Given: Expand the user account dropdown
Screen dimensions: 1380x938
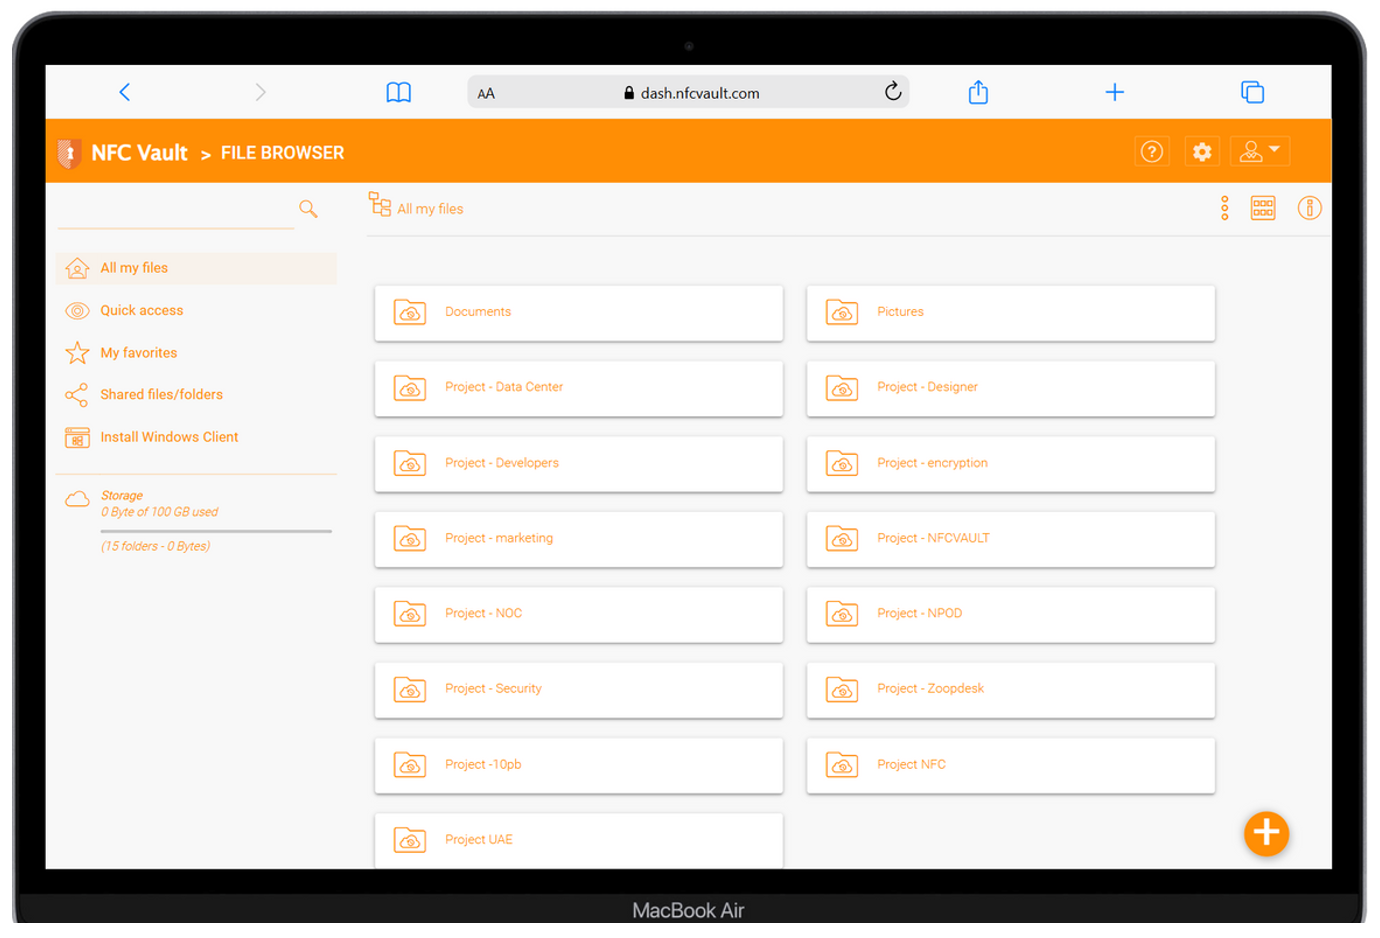Looking at the screenshot, I should point(1259,151).
